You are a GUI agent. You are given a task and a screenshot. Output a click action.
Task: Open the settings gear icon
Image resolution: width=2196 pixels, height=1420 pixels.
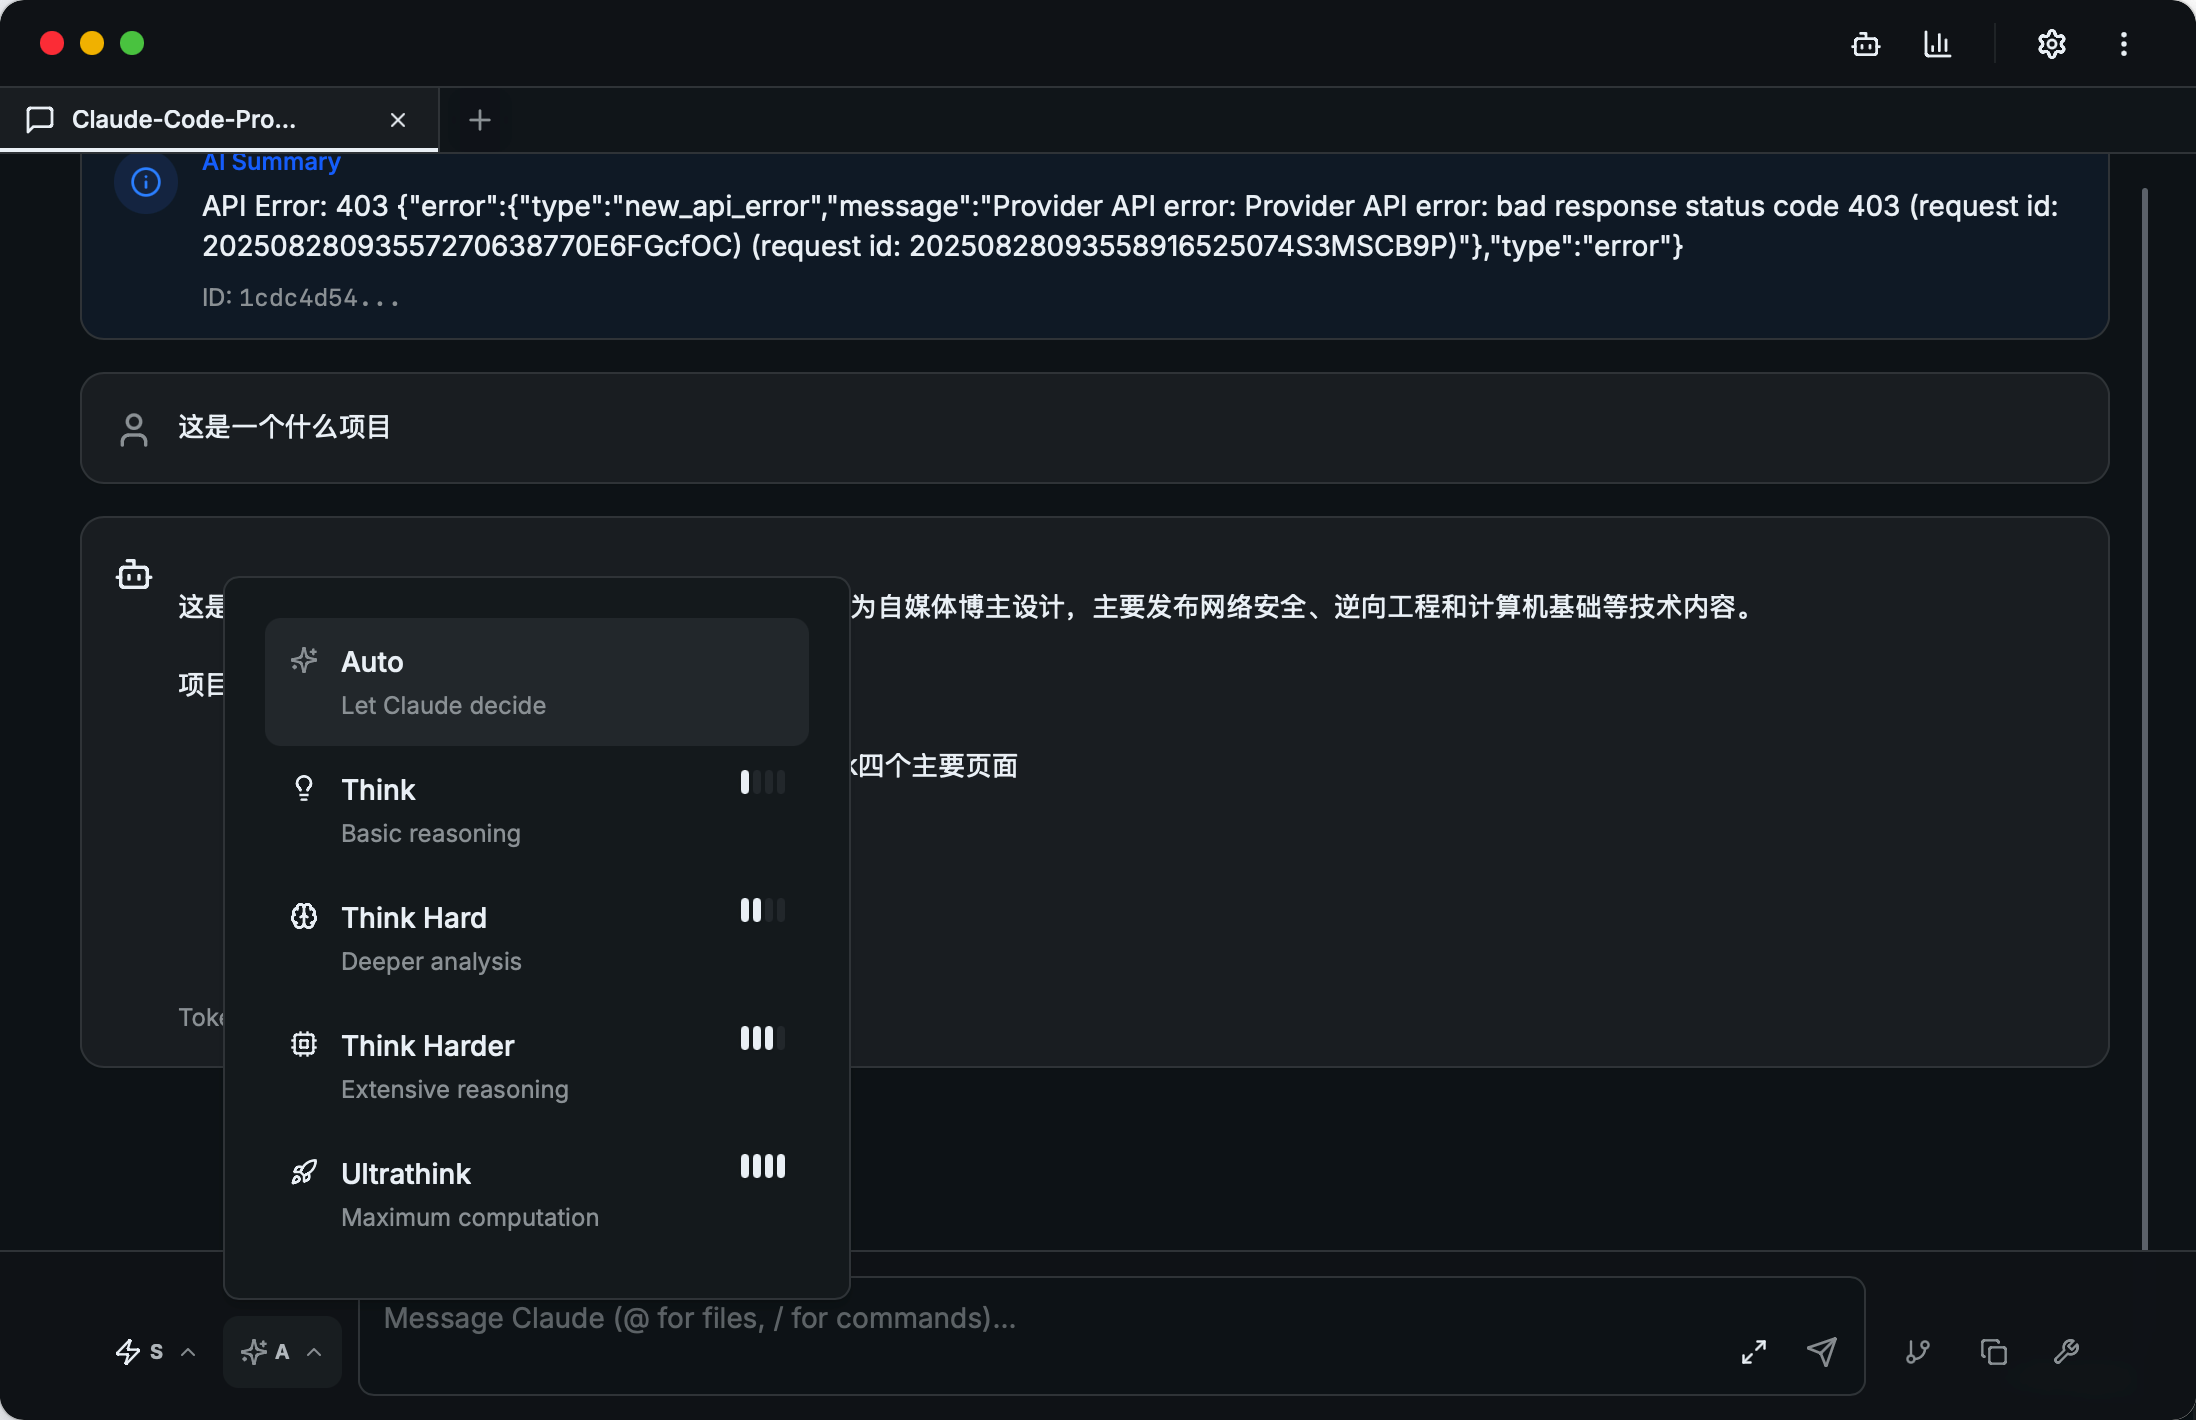pos(2051,44)
